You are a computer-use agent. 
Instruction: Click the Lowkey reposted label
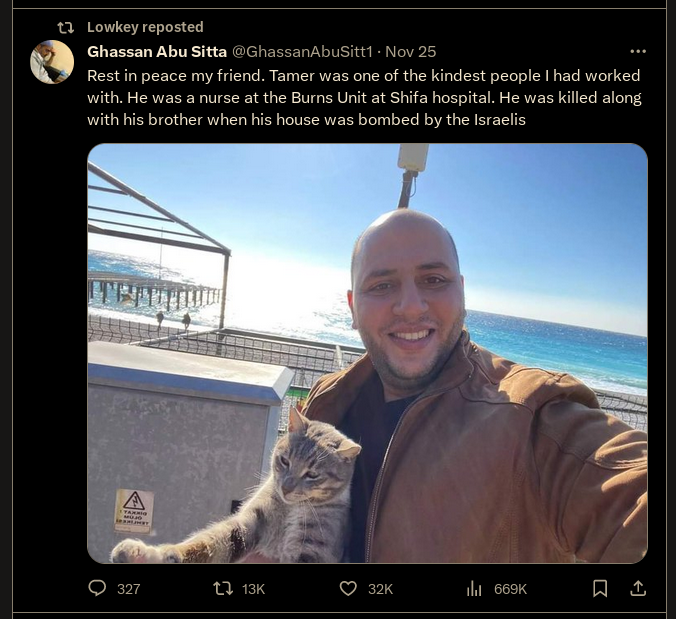pyautogui.click(x=145, y=27)
